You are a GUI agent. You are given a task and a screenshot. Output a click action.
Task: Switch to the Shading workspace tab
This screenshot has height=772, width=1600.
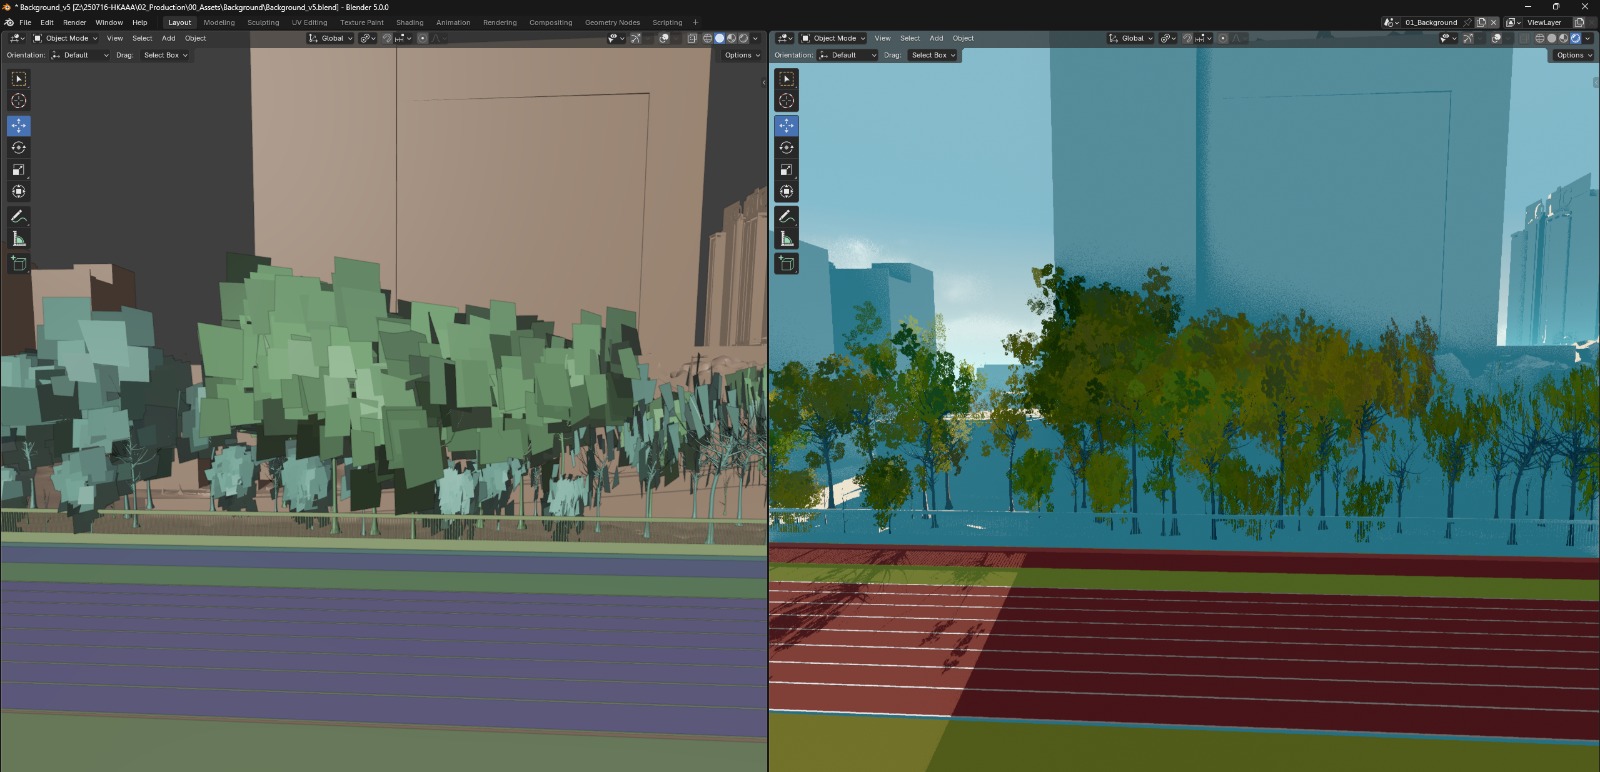point(410,22)
